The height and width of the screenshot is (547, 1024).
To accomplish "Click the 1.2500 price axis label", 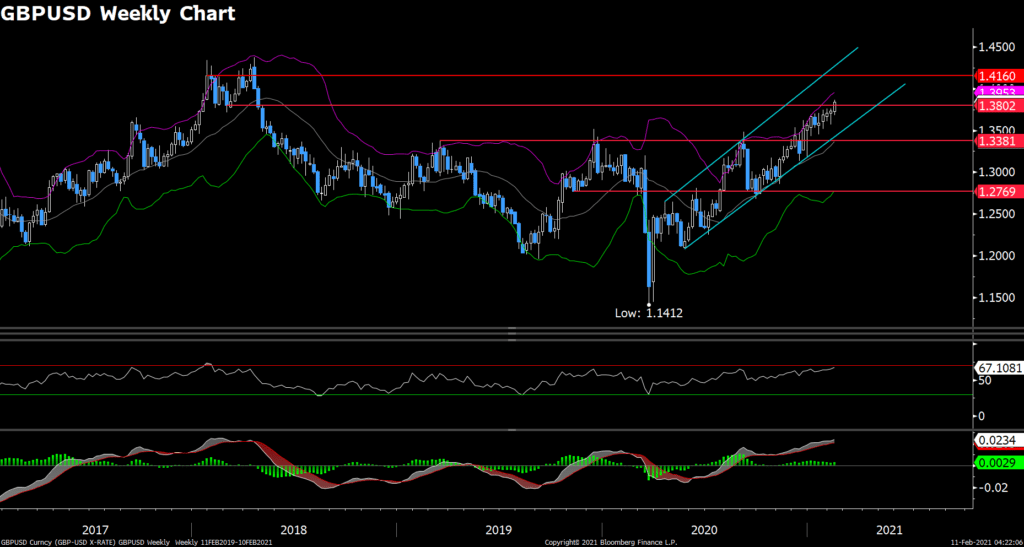I will (x=997, y=214).
